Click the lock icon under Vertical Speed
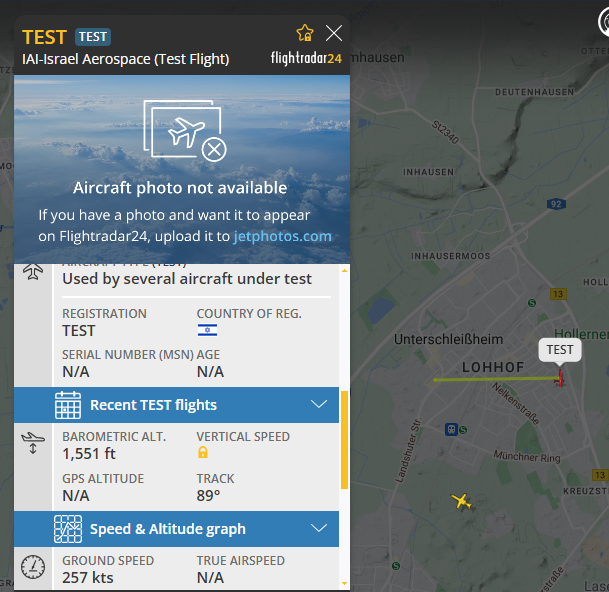609x592 pixels. (203, 453)
